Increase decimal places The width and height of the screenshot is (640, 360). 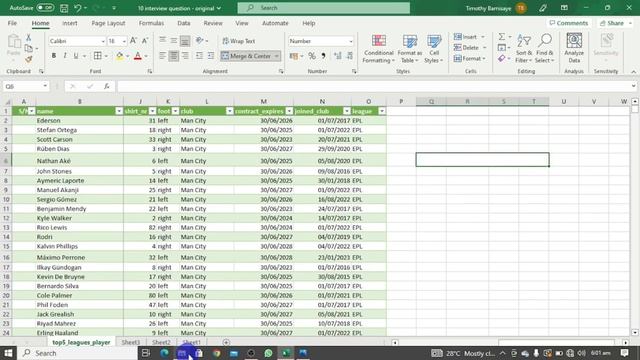coord(338,56)
